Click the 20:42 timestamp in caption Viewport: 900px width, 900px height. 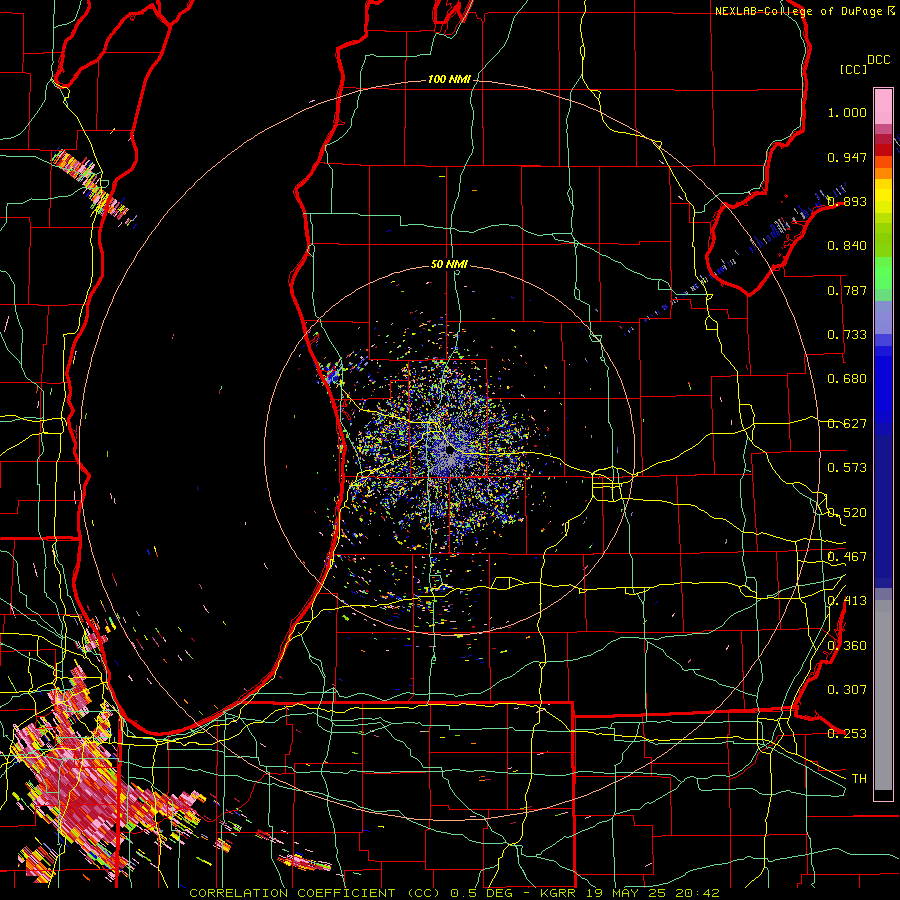tap(697, 893)
